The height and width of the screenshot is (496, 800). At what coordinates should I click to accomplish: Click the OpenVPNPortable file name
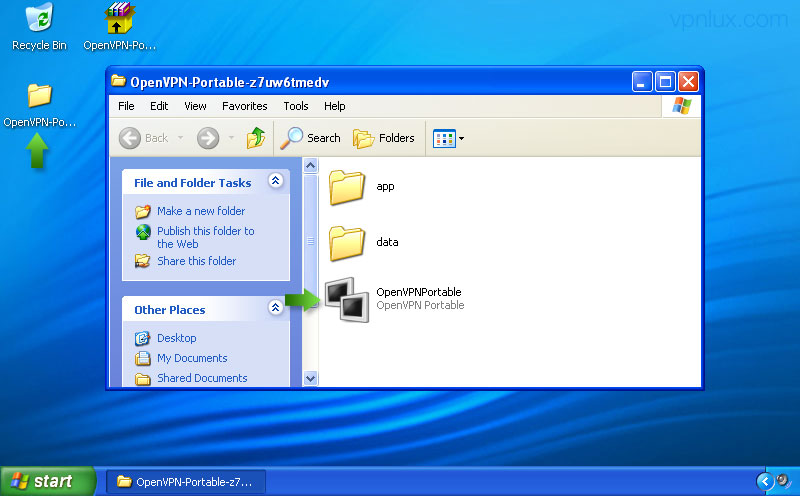pyautogui.click(x=418, y=292)
